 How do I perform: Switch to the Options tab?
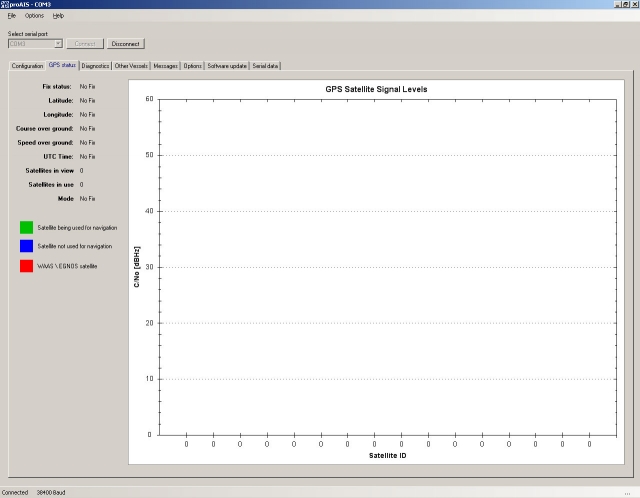pyautogui.click(x=193, y=66)
